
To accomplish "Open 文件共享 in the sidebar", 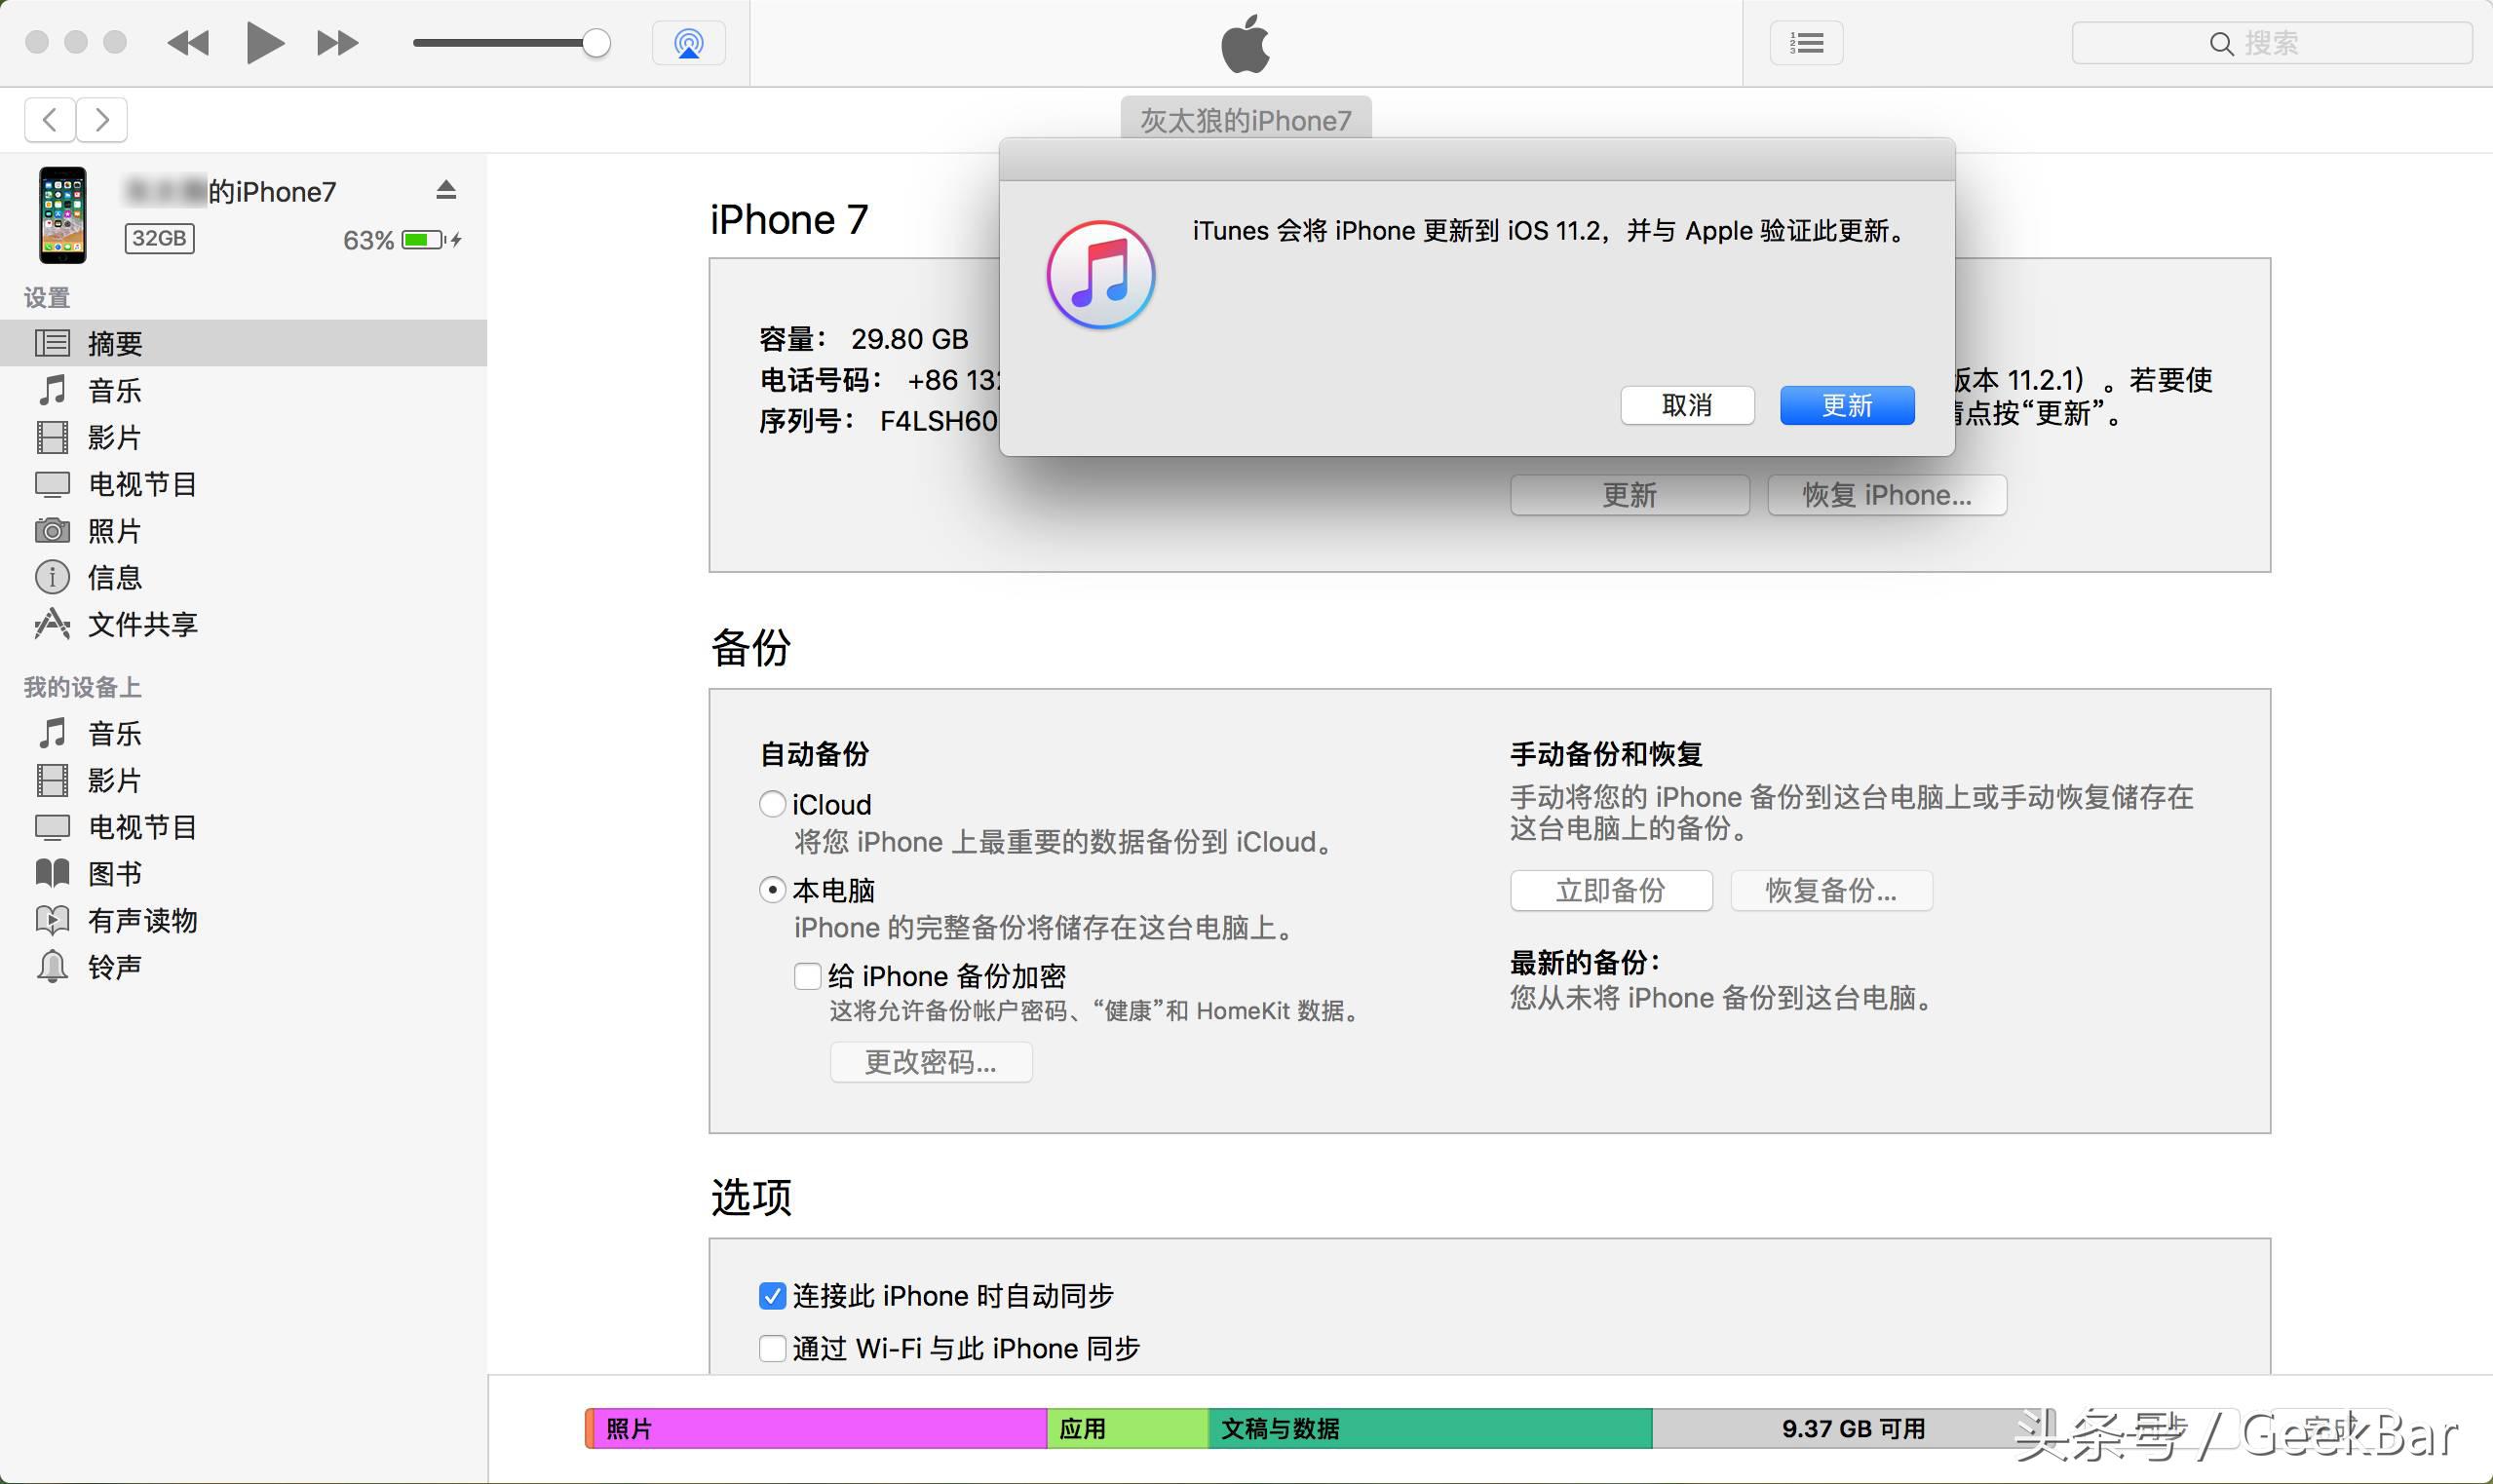I will (x=143, y=624).
